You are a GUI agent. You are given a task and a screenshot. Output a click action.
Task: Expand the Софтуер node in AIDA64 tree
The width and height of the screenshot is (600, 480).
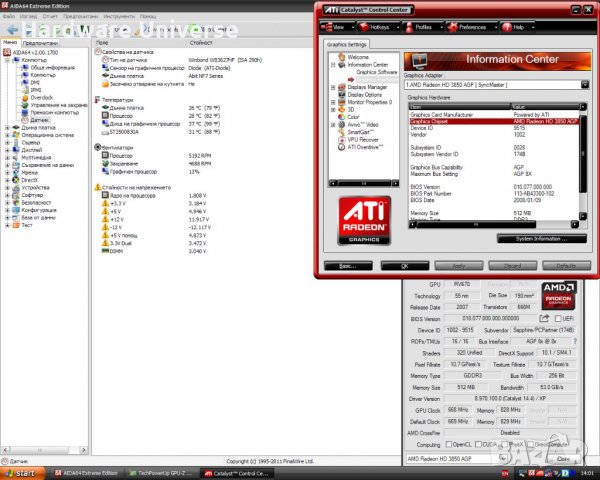coord(7,195)
